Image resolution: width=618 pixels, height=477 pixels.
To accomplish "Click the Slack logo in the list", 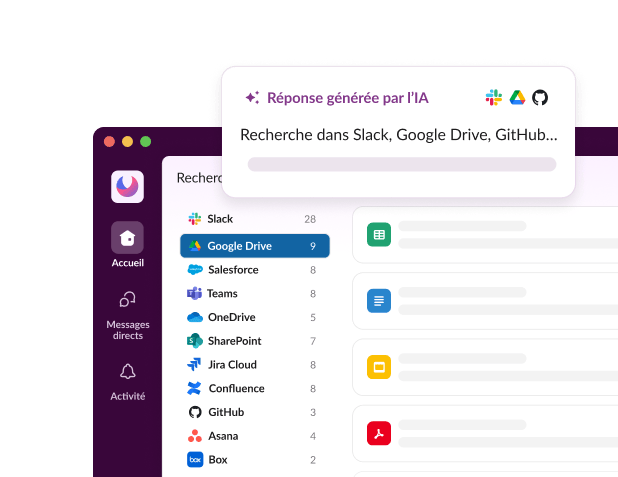I will 195,219.
